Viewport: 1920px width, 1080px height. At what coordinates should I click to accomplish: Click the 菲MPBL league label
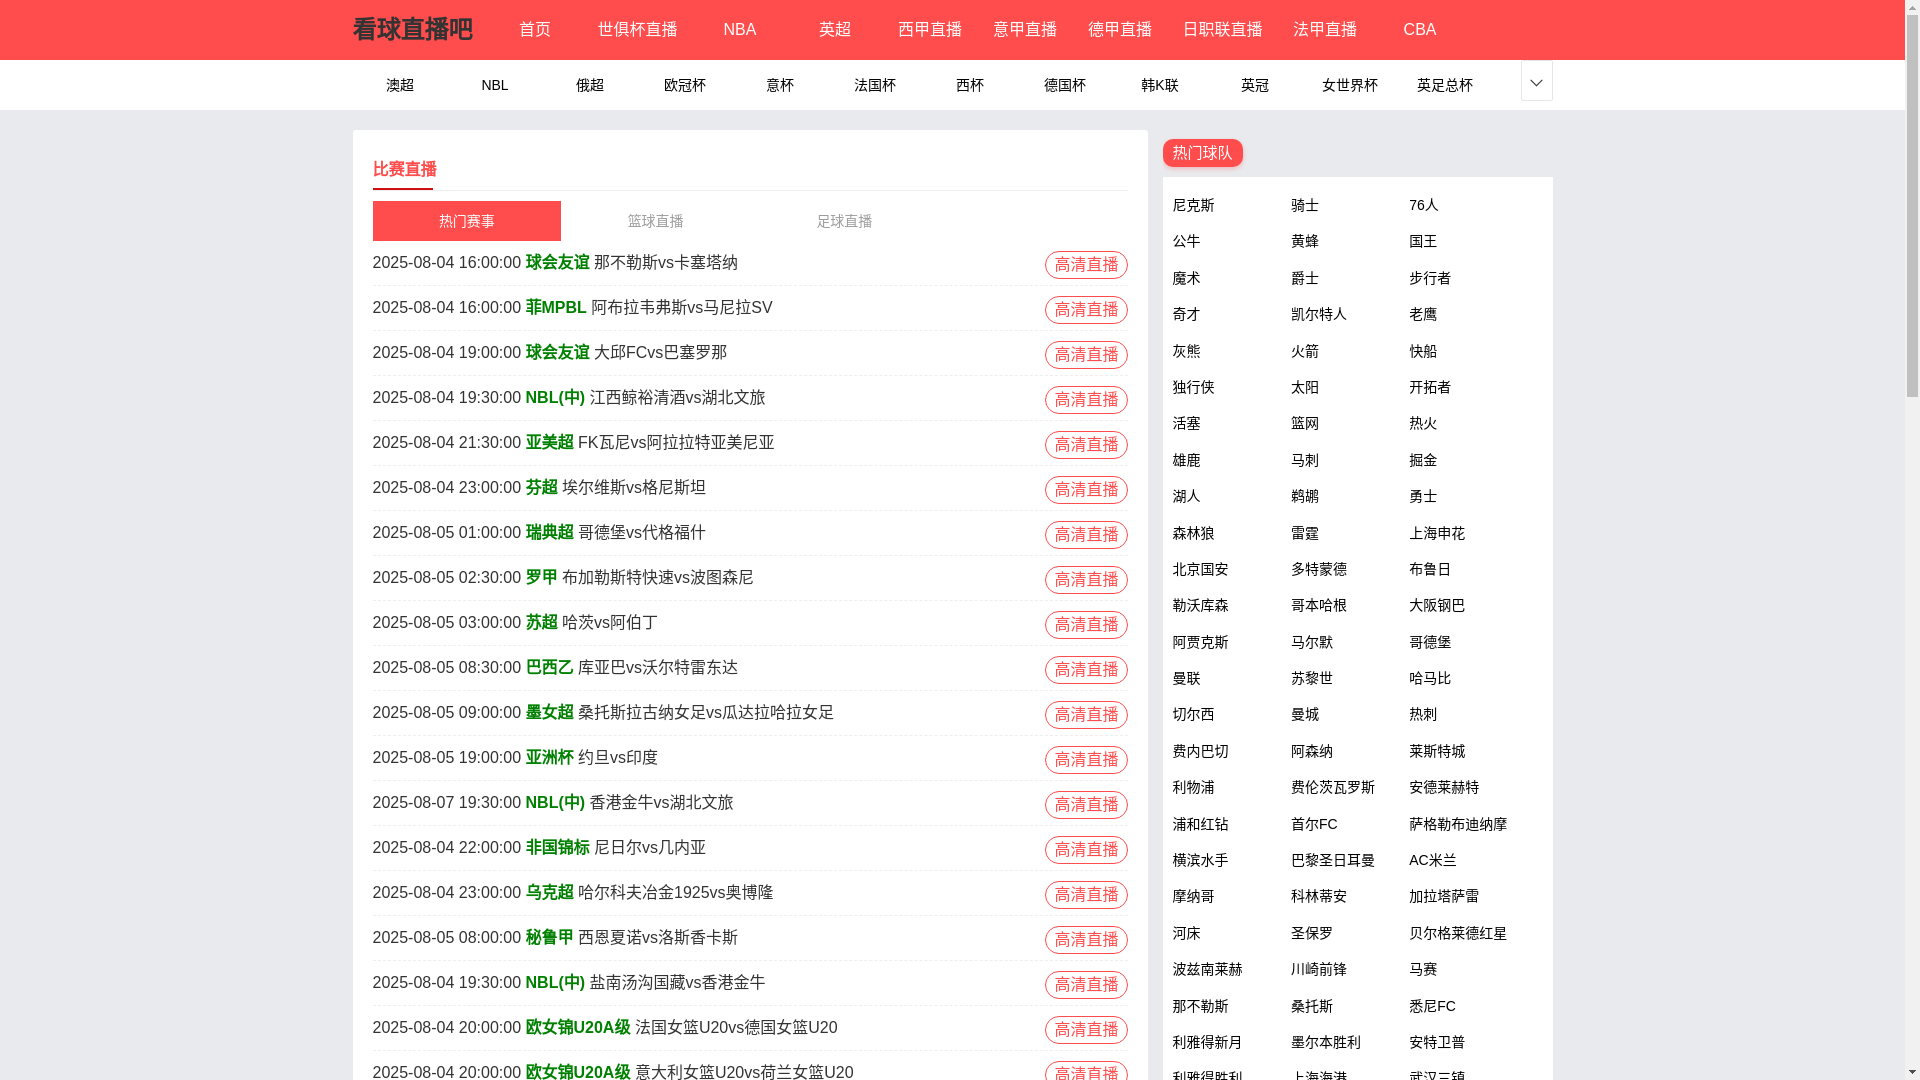[556, 307]
